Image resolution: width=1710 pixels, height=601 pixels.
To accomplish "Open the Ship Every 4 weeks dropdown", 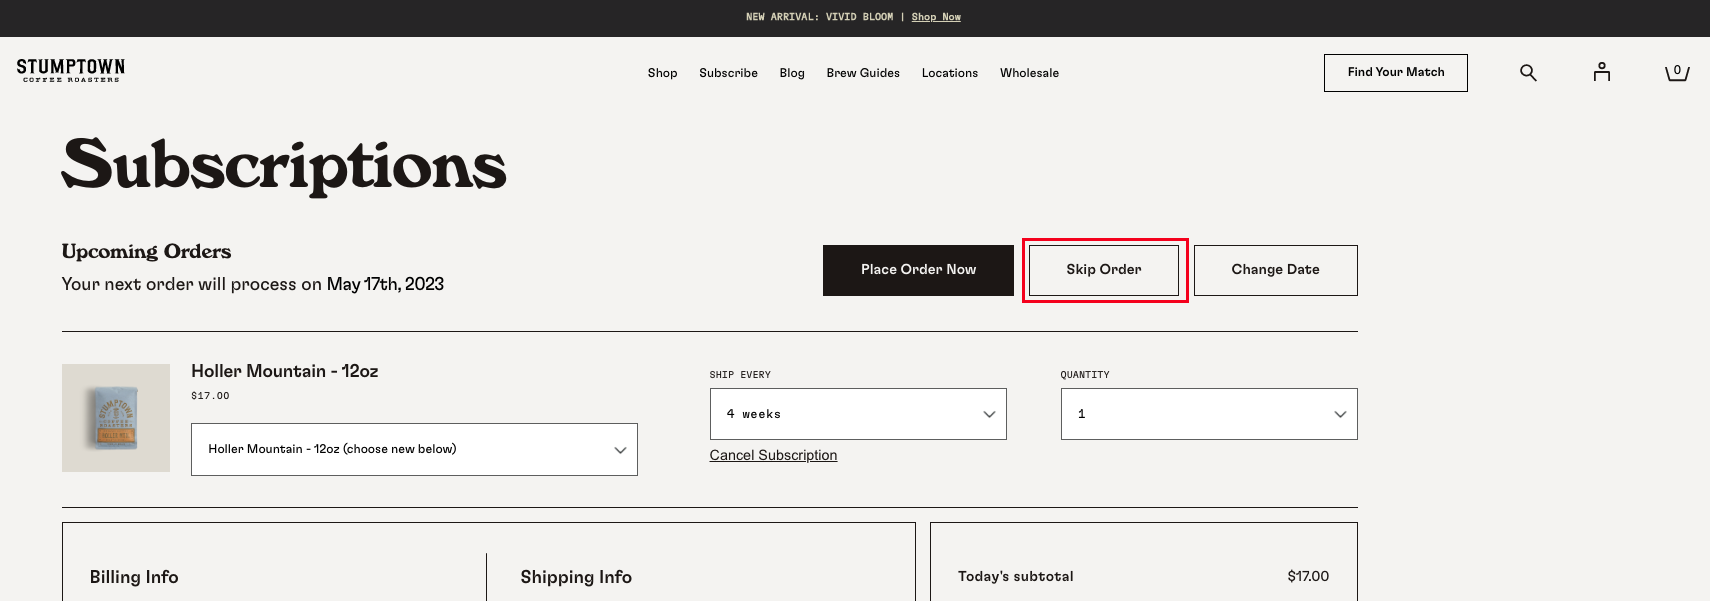I will (858, 414).
